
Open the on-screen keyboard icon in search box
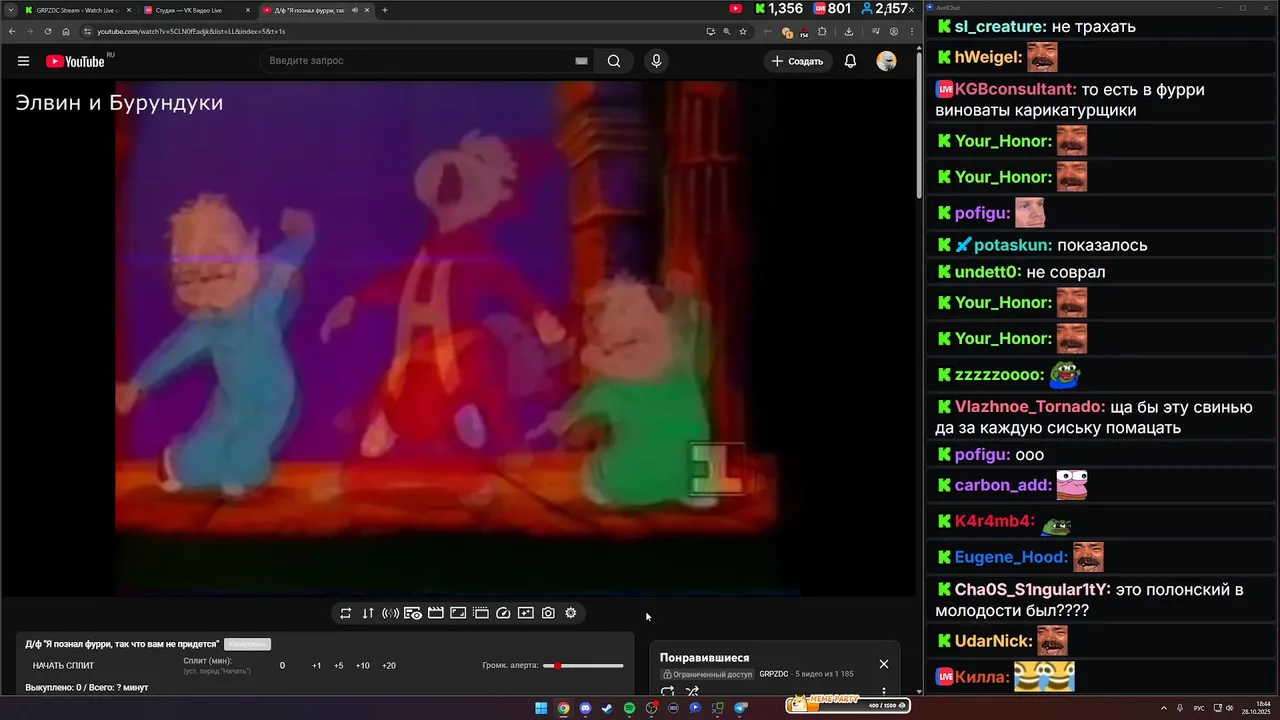click(581, 61)
